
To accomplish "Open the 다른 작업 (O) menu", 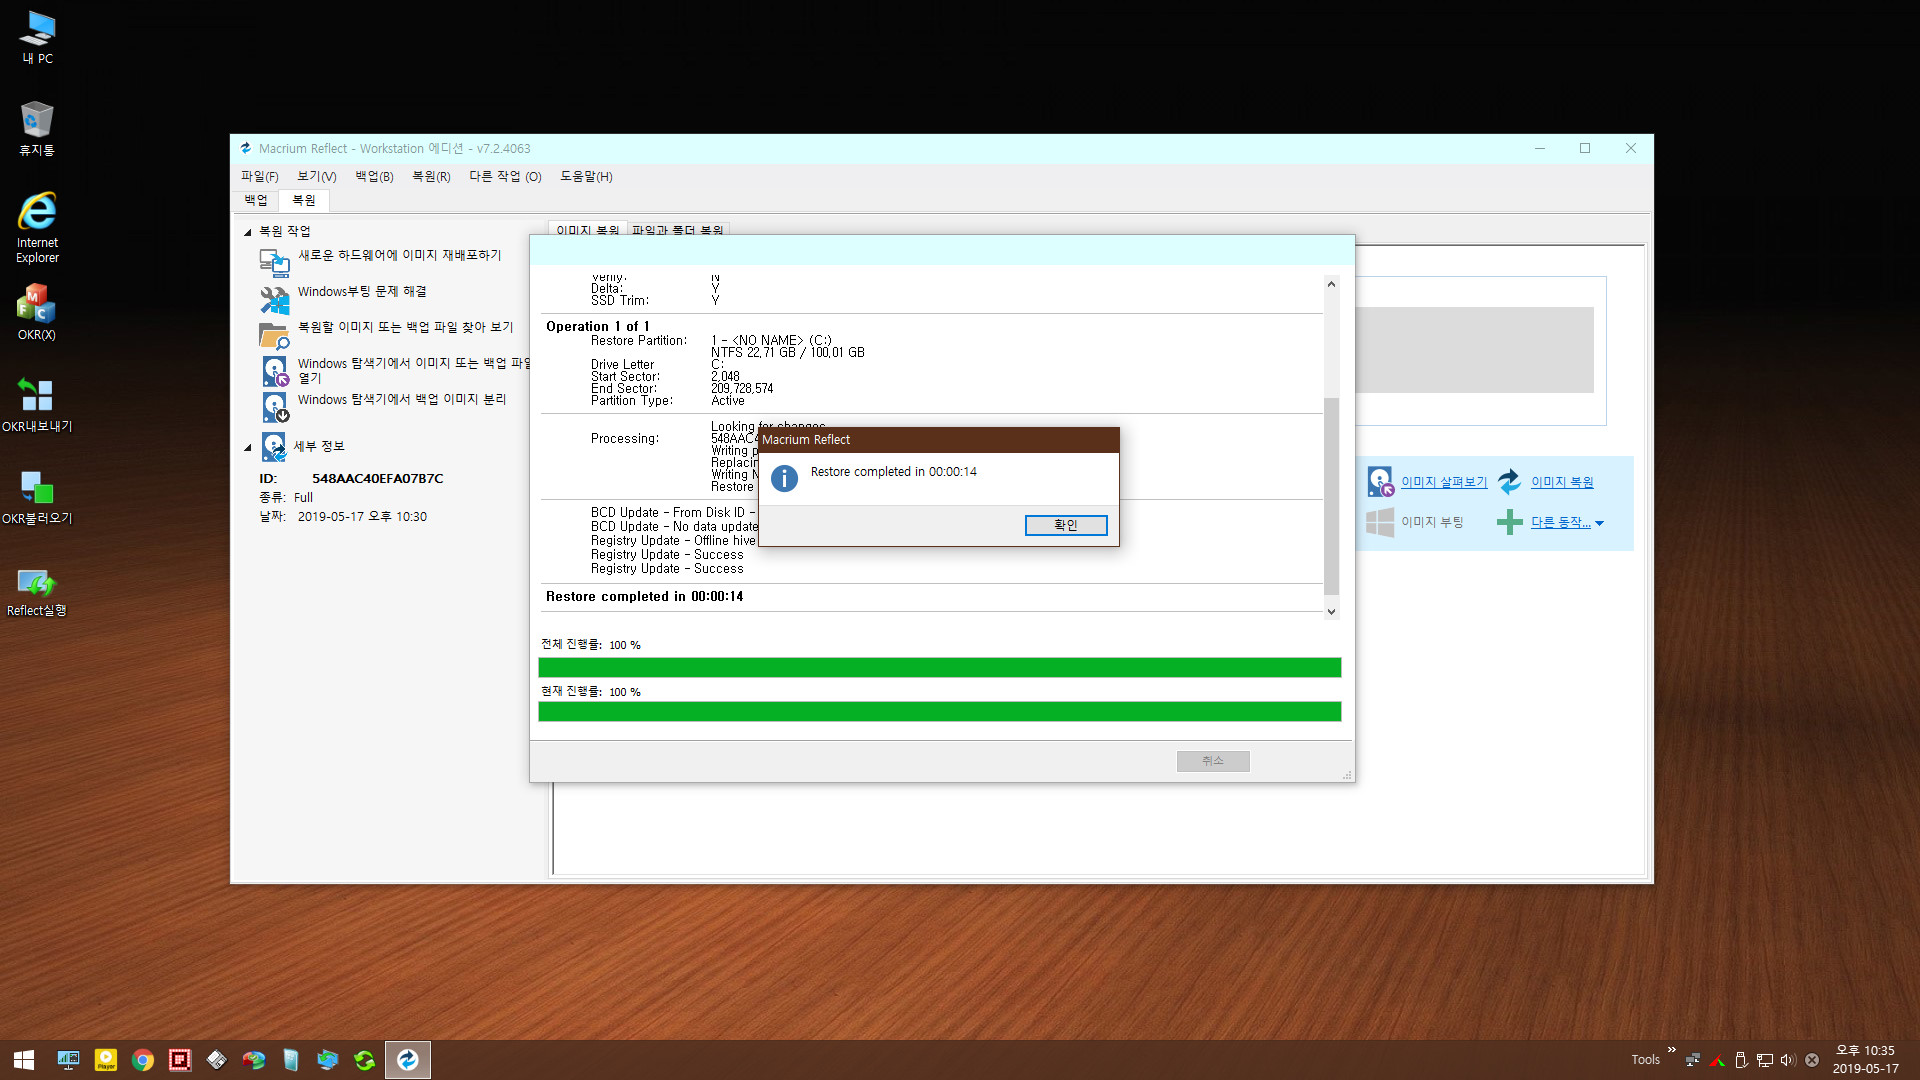I will tap(505, 176).
